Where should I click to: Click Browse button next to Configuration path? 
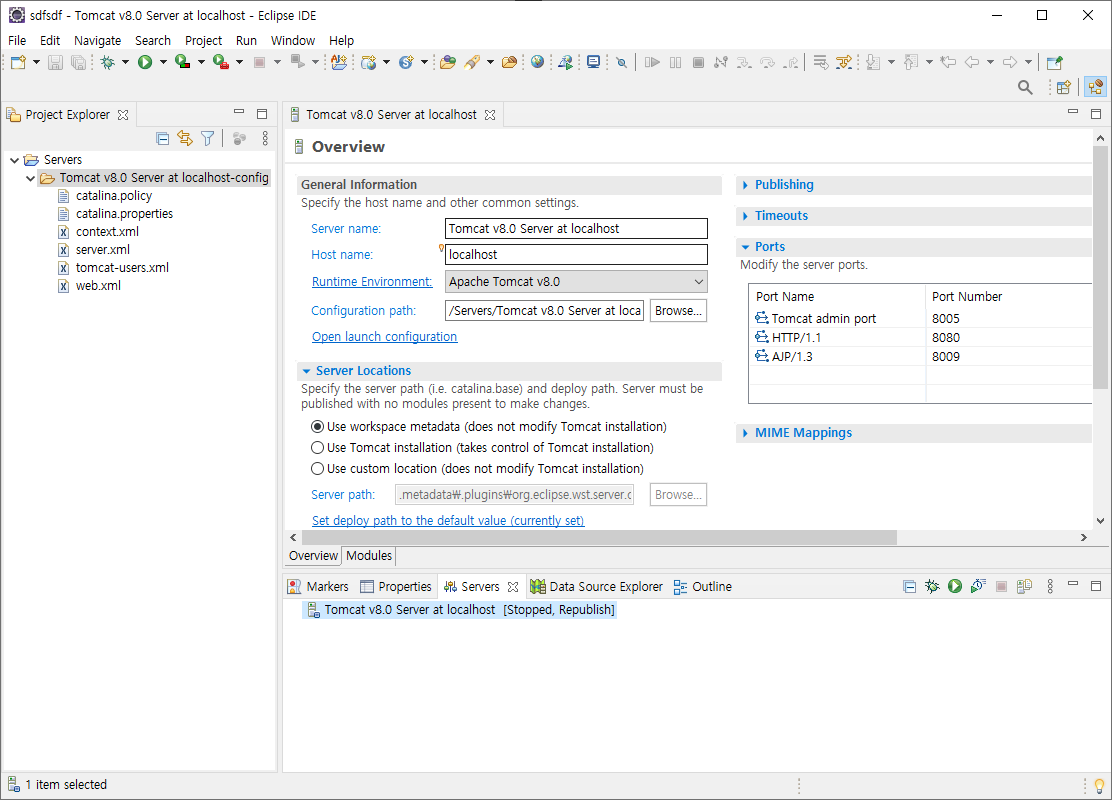click(x=678, y=311)
